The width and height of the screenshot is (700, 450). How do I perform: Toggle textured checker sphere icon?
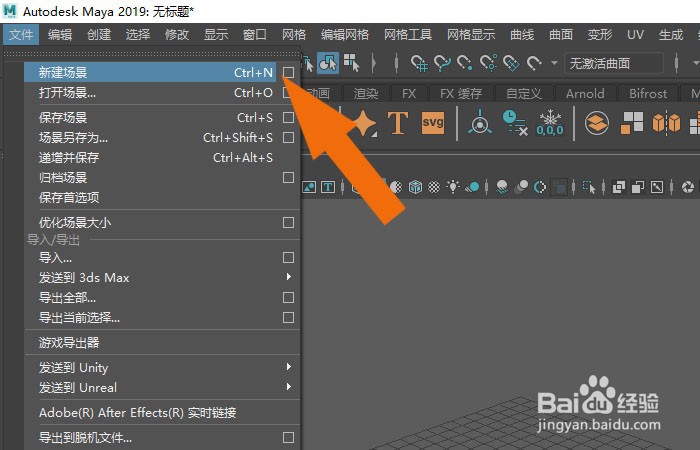pyautogui.click(x=434, y=187)
